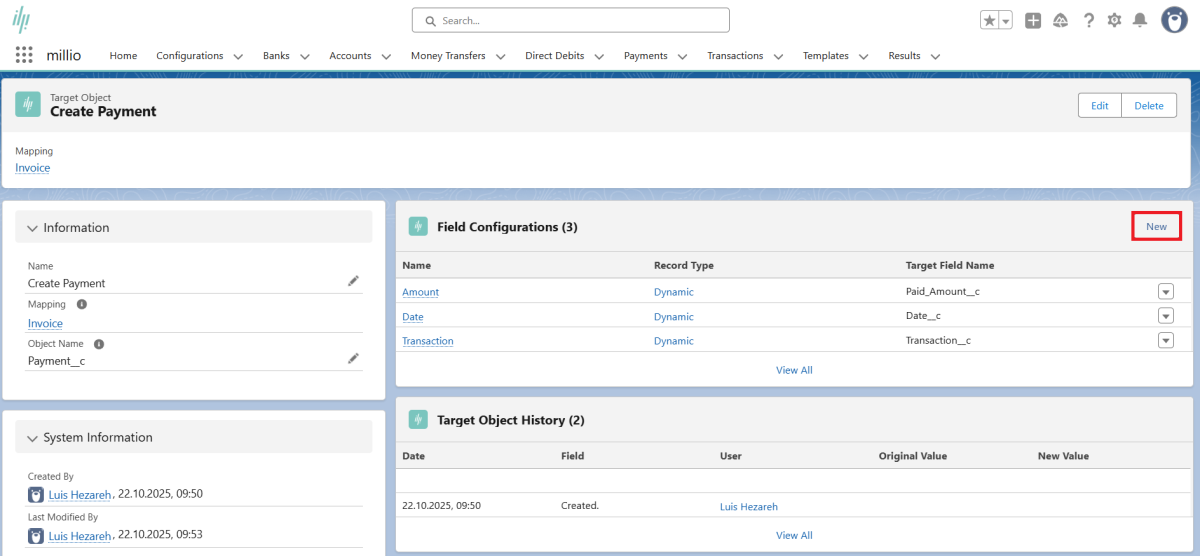Click the notifications bell icon
This screenshot has height=556, width=1200.
tap(1139, 20)
